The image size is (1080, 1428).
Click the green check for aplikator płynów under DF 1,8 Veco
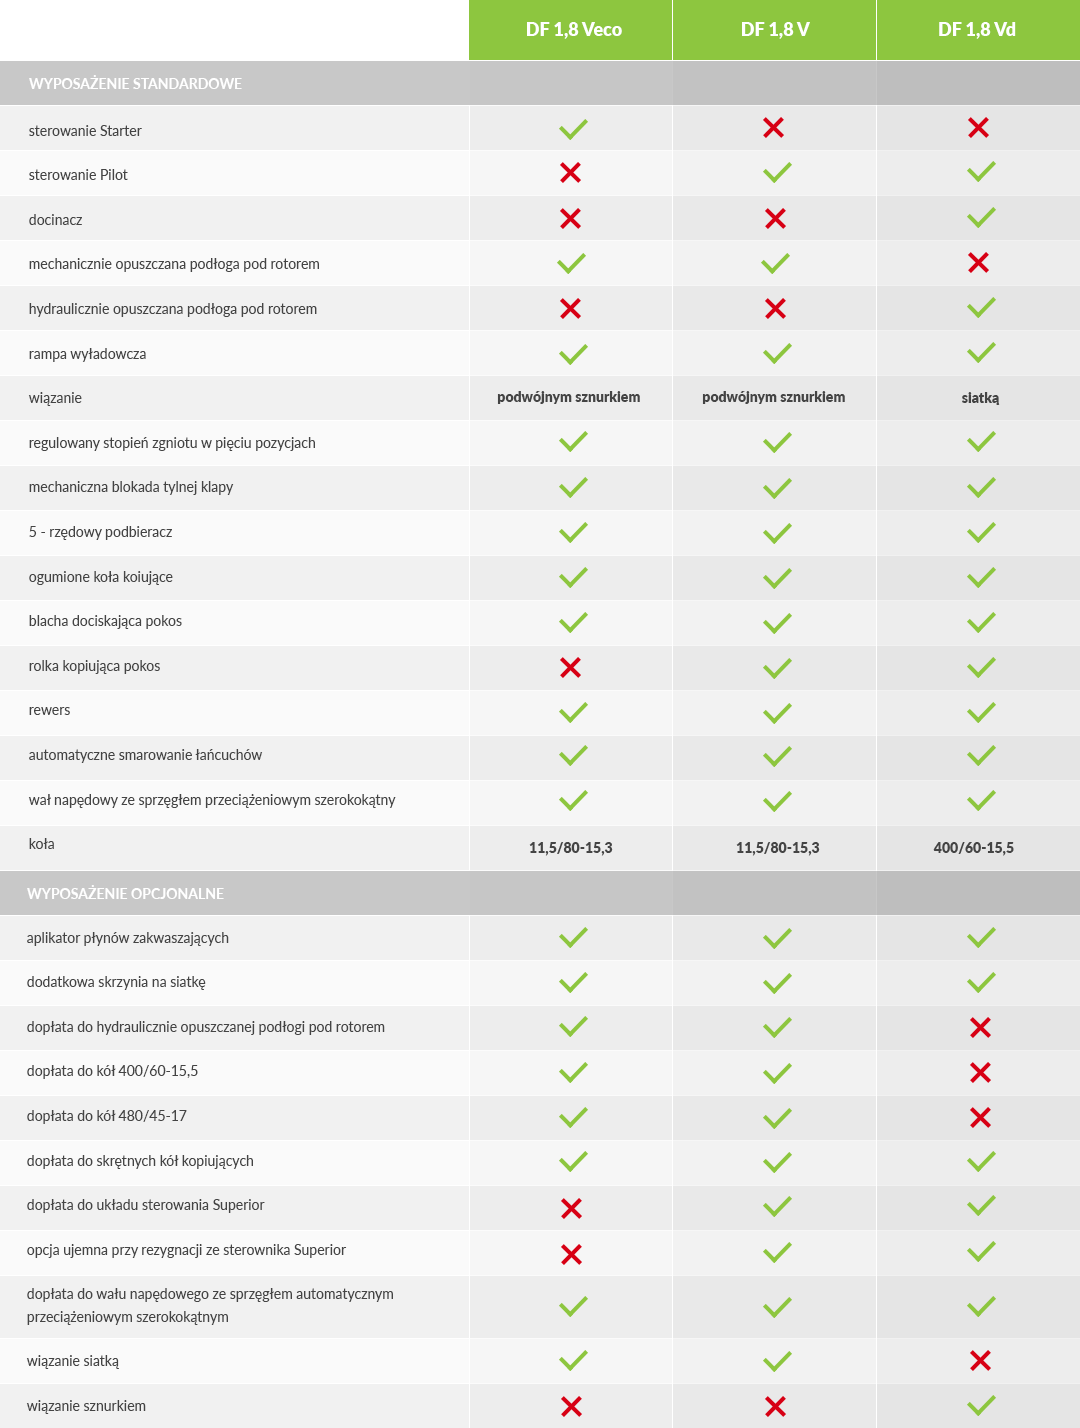(573, 938)
